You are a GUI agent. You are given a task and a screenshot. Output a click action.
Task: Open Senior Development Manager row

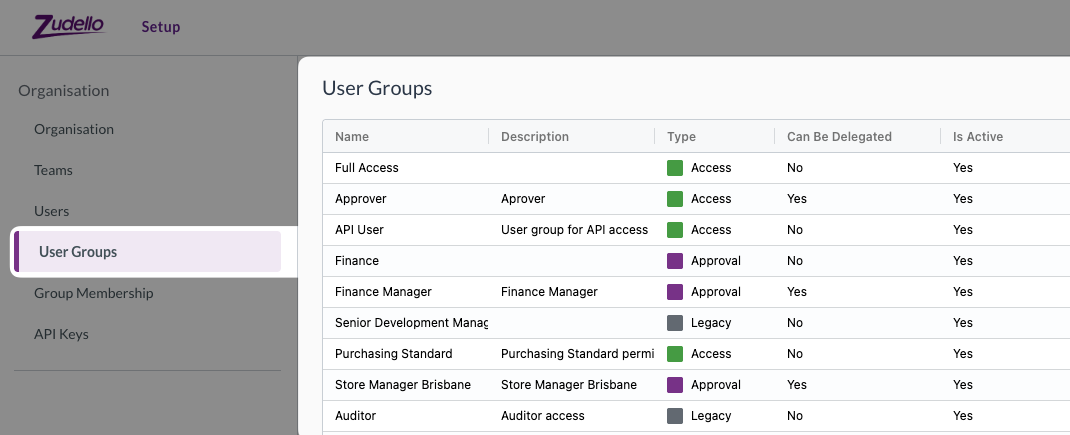coord(696,323)
